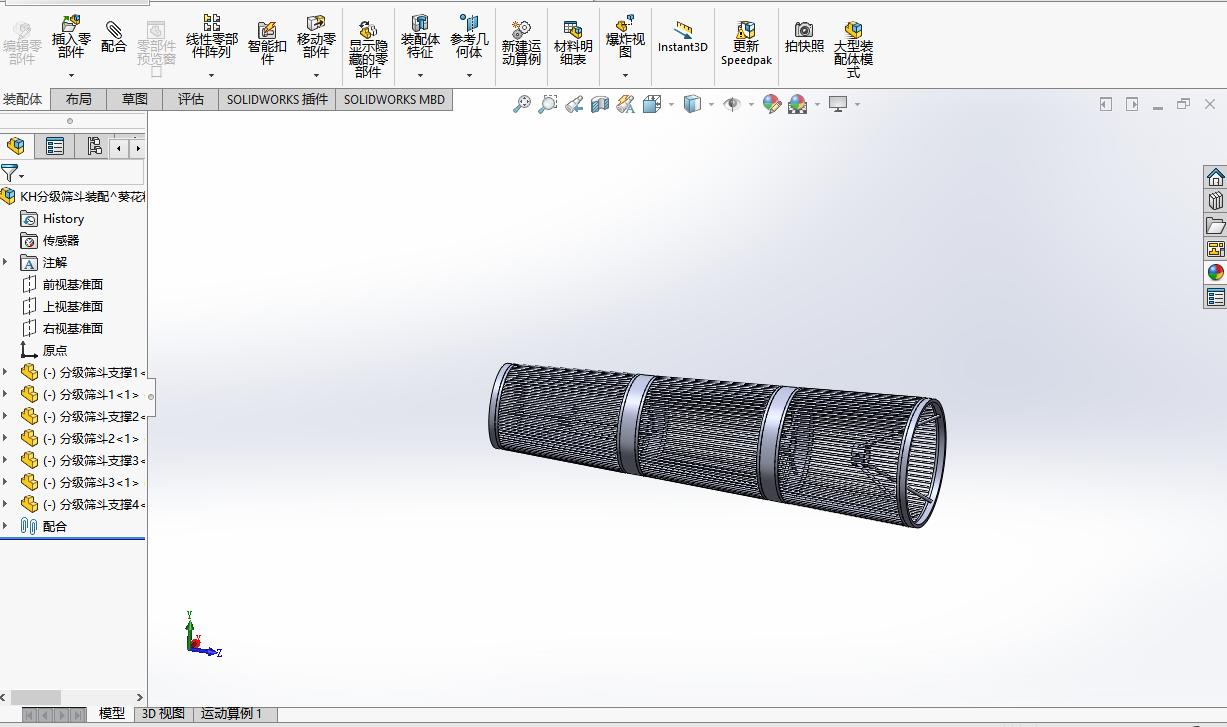The width and height of the screenshot is (1227, 727).
Task: Open the Insert Component dropdown arrow
Action: [71, 75]
